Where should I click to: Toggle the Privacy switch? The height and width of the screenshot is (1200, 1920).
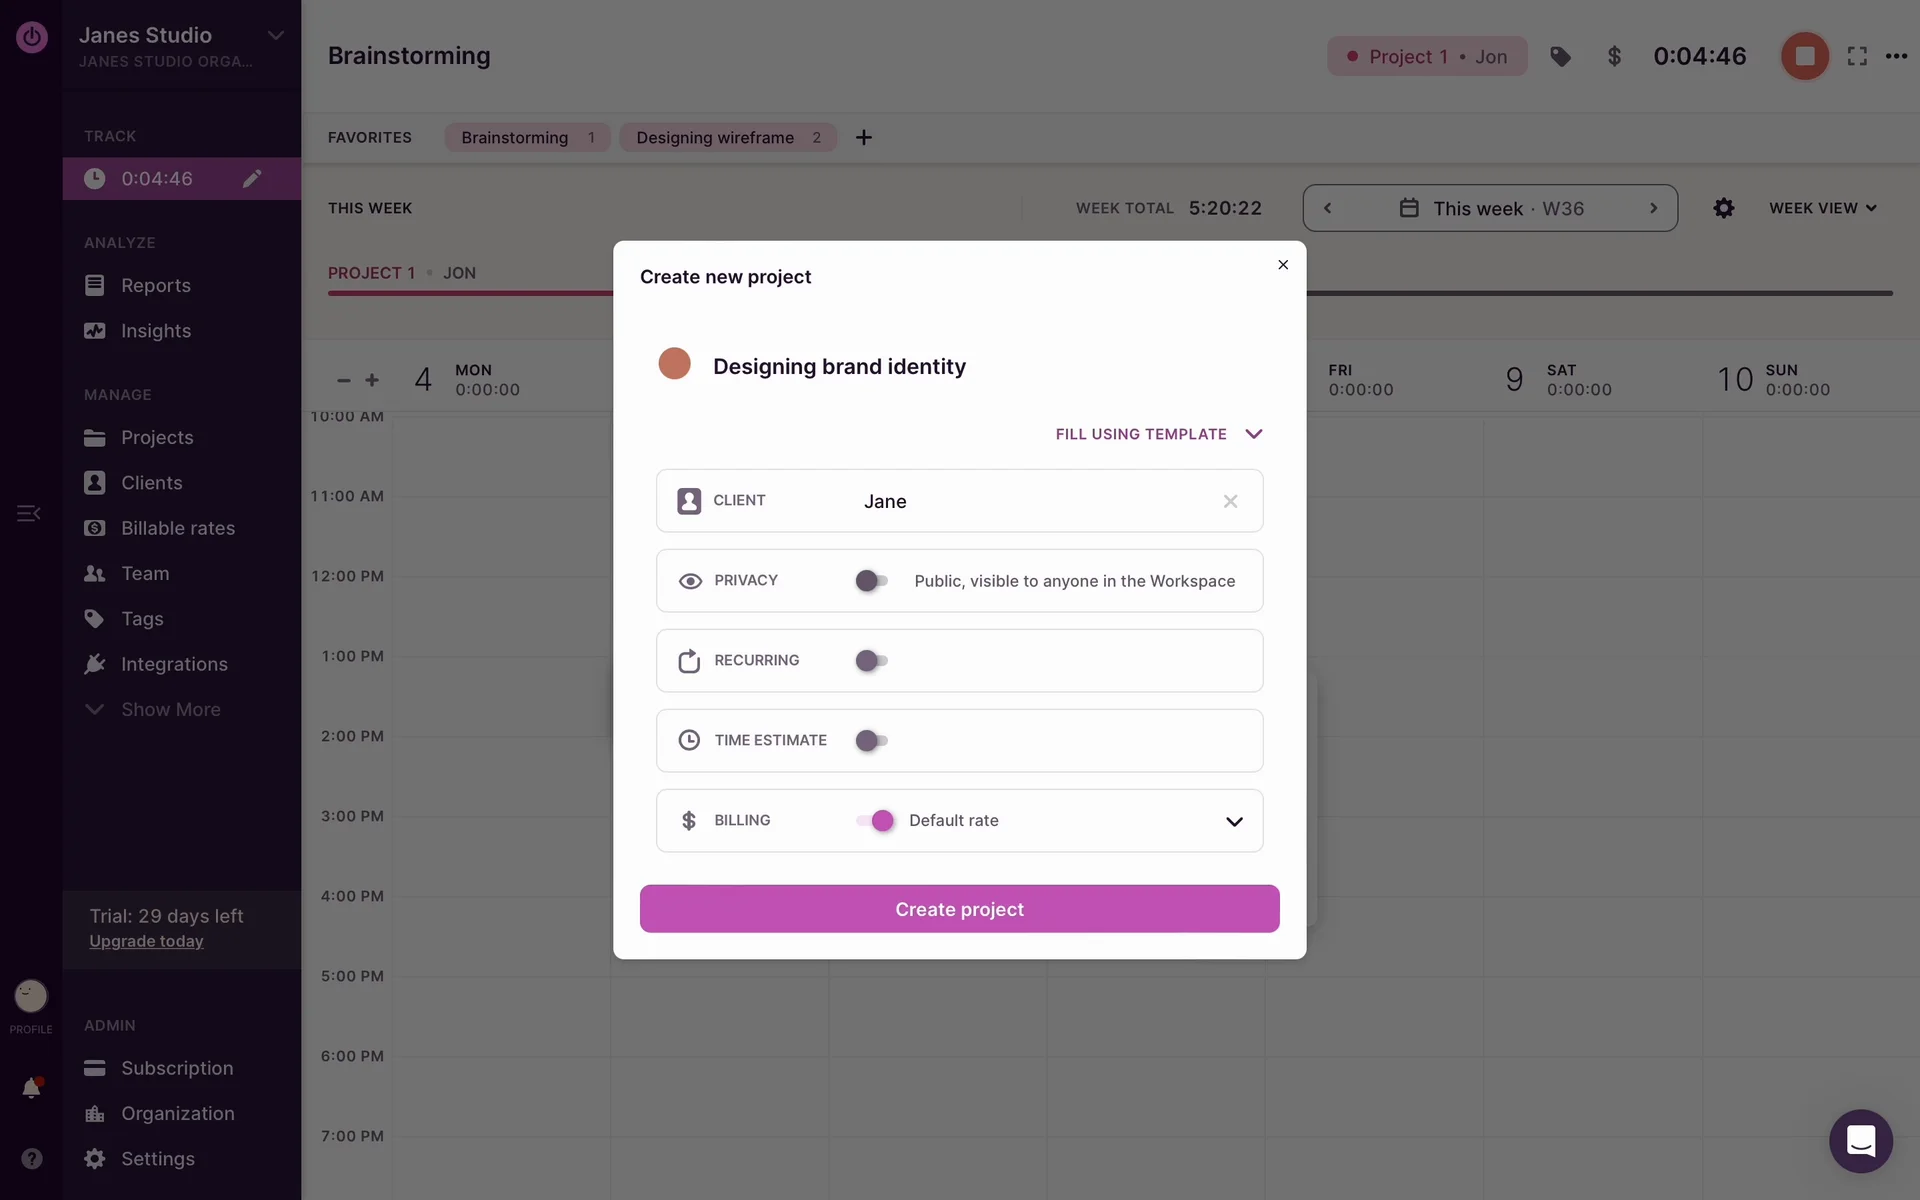[871, 581]
